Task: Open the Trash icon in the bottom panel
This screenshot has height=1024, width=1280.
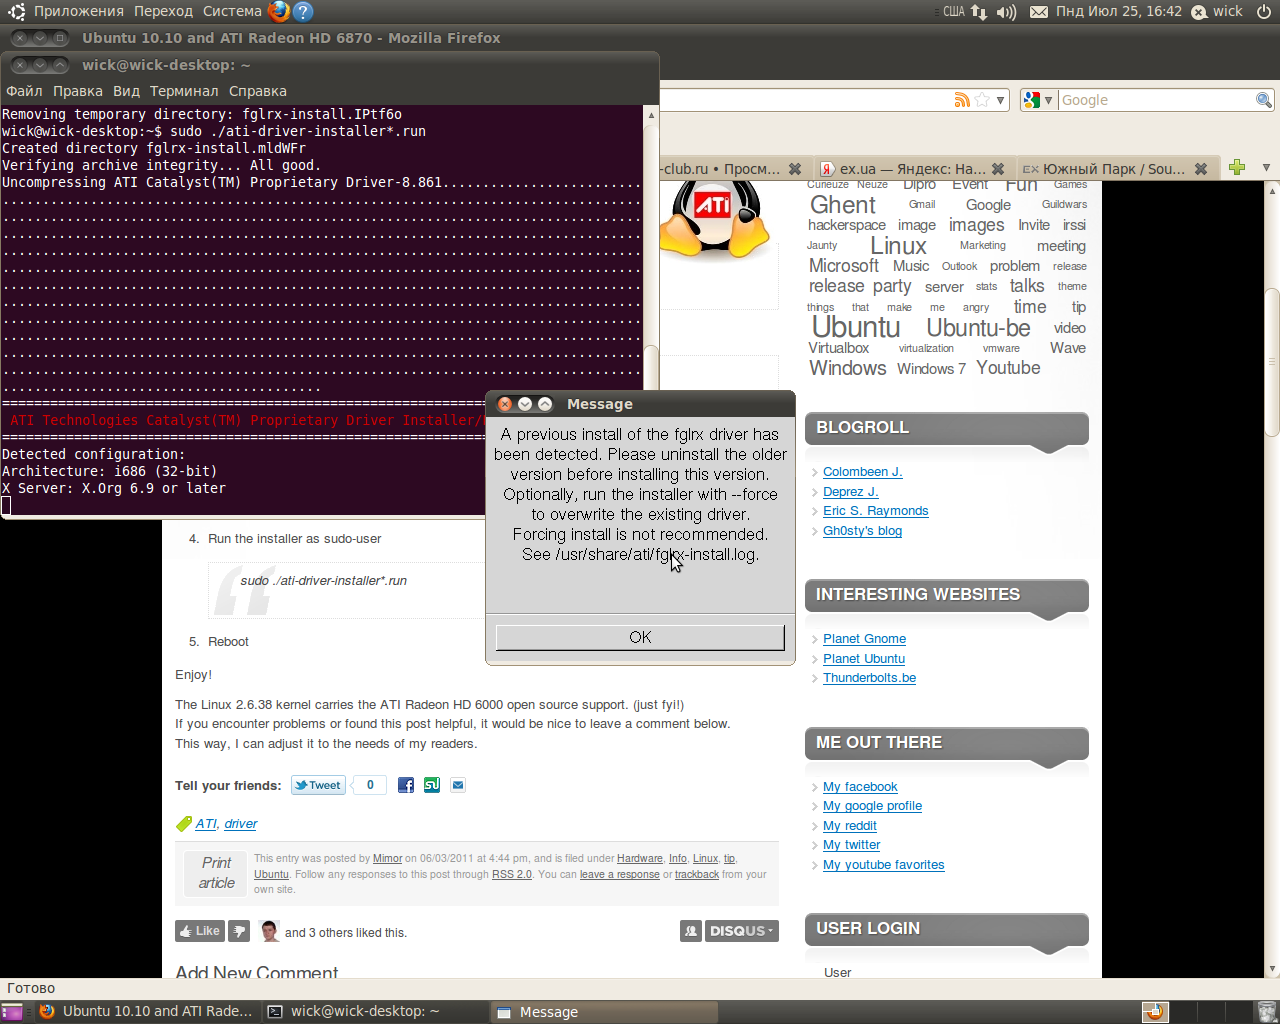Action: 1266,1012
